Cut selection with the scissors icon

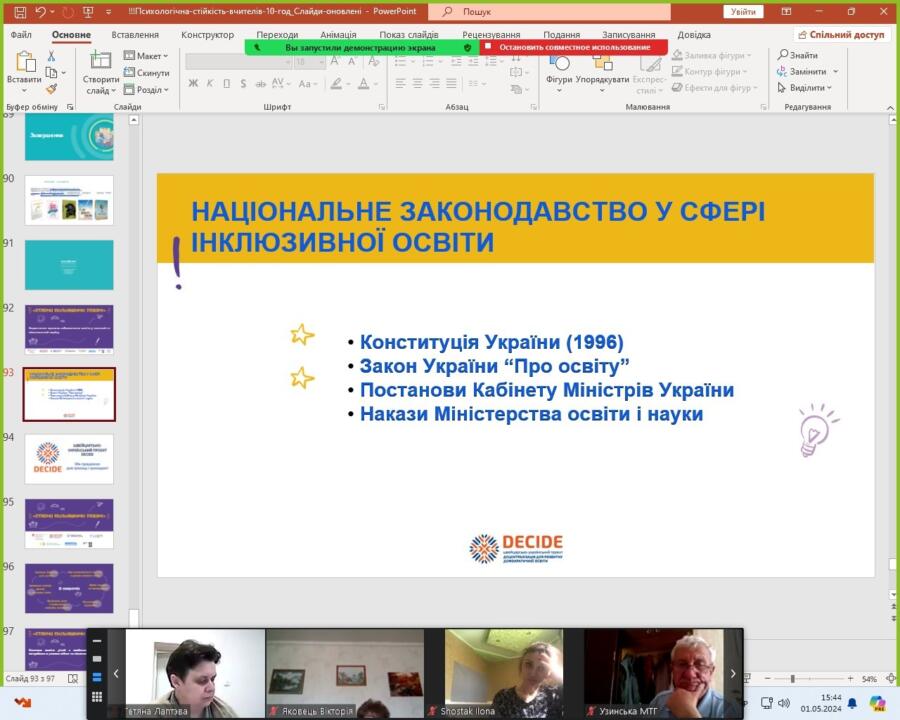51,56
